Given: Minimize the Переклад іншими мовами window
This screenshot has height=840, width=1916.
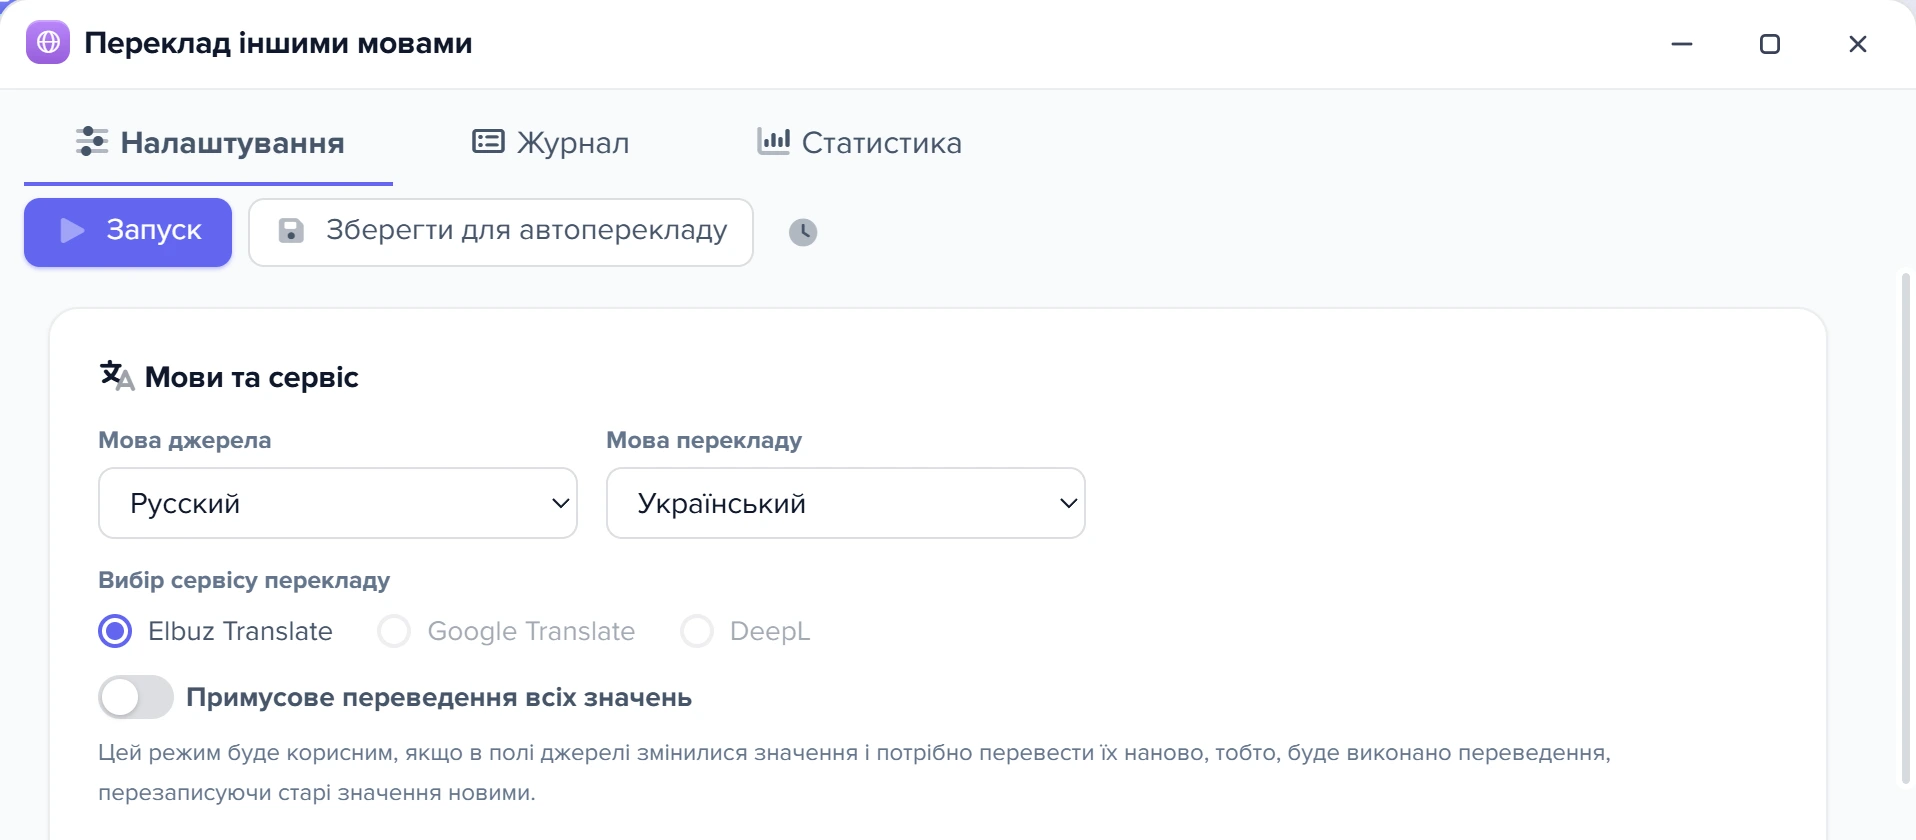Looking at the screenshot, I should click(1682, 44).
